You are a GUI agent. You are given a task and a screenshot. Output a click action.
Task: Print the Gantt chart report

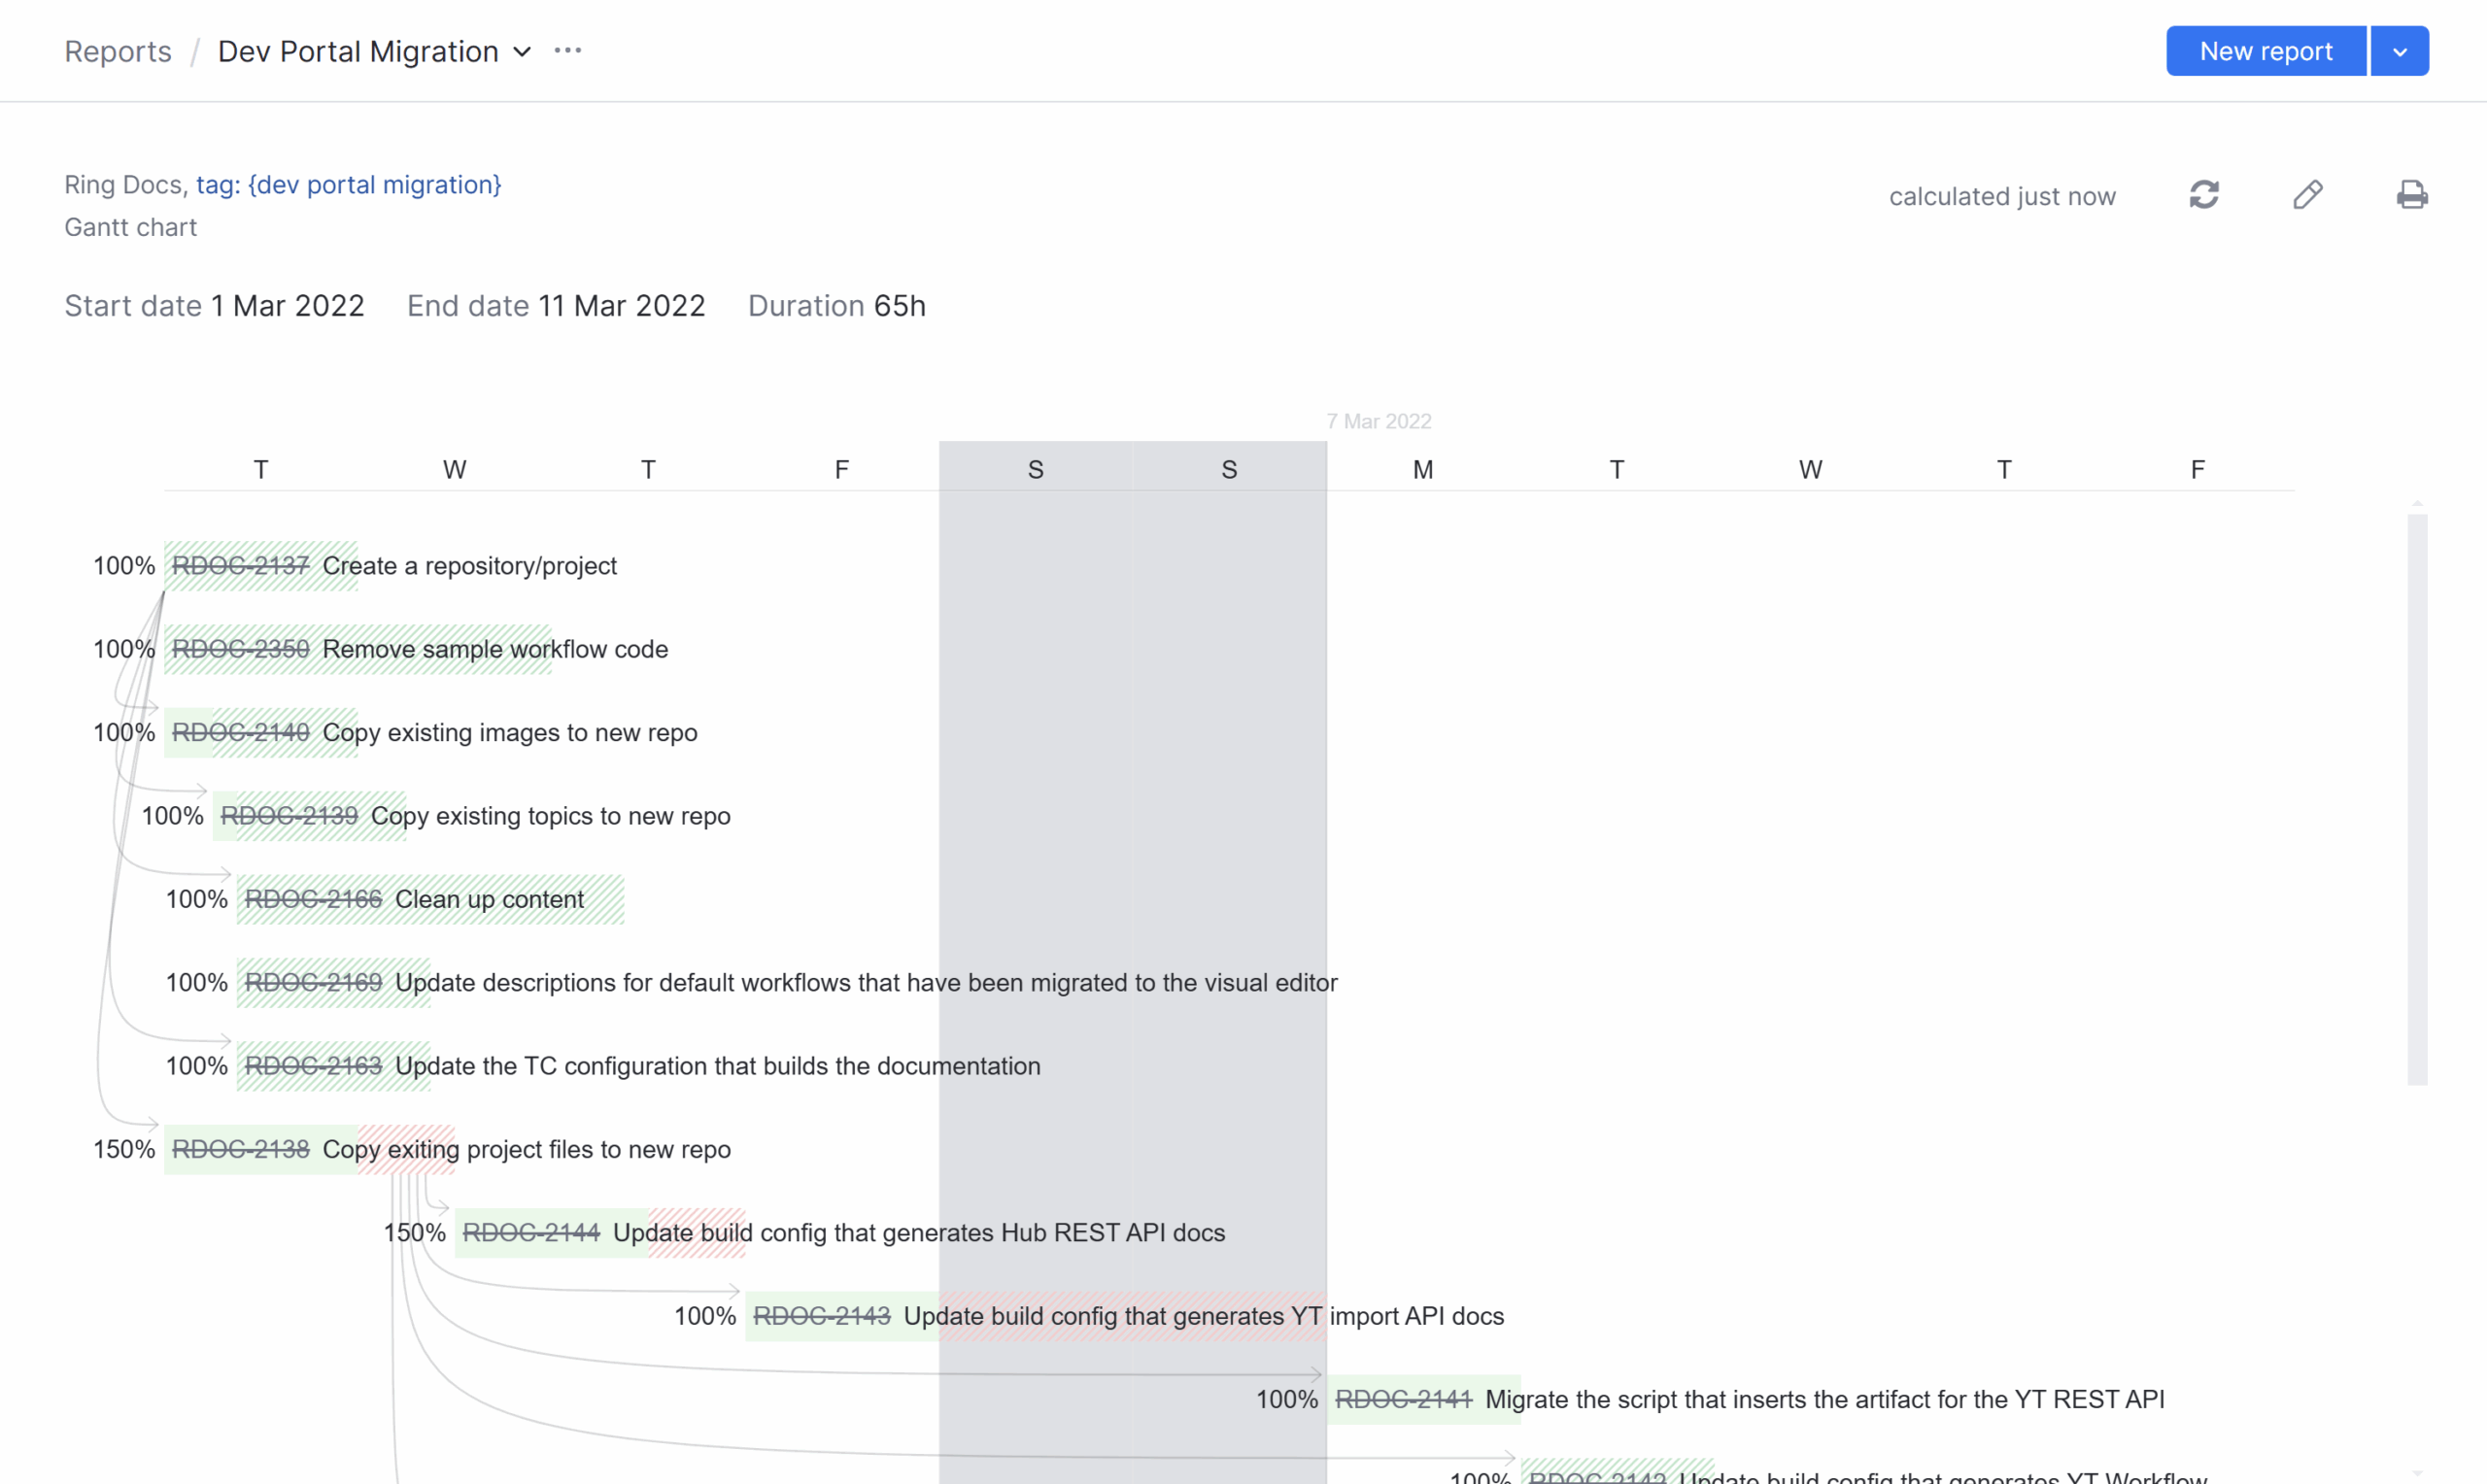pos(2412,194)
